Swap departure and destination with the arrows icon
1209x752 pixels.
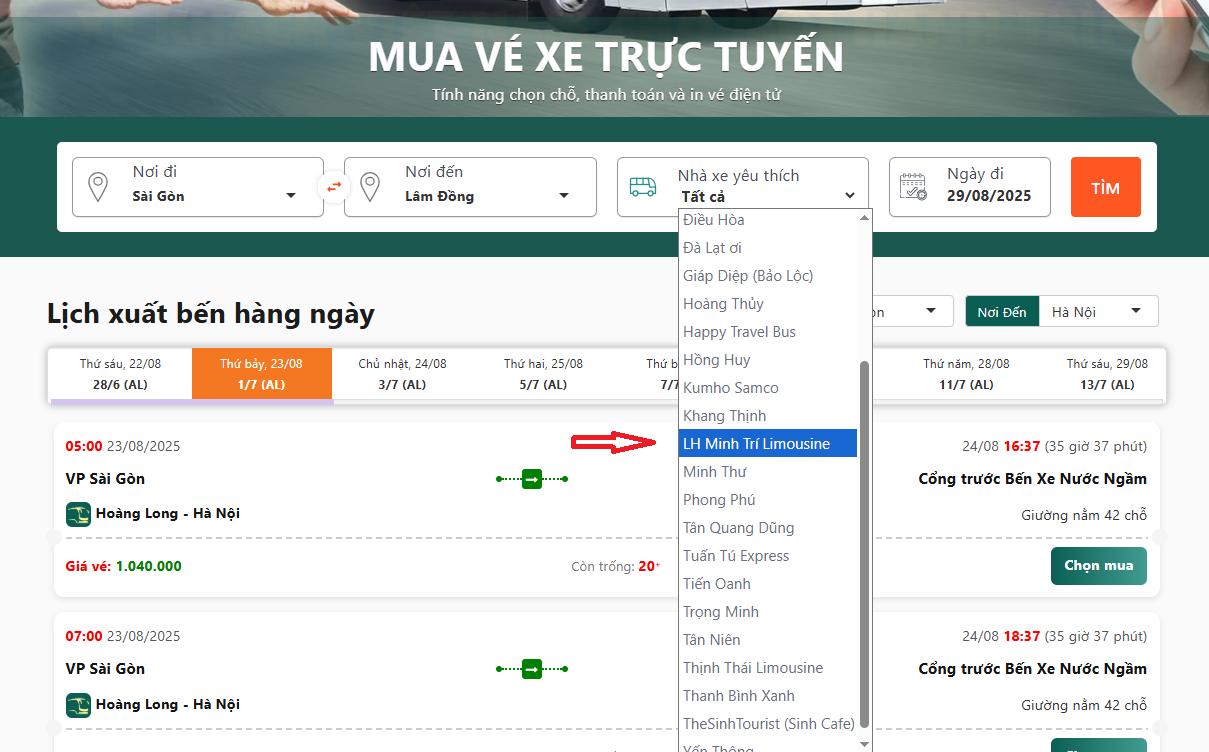point(334,186)
